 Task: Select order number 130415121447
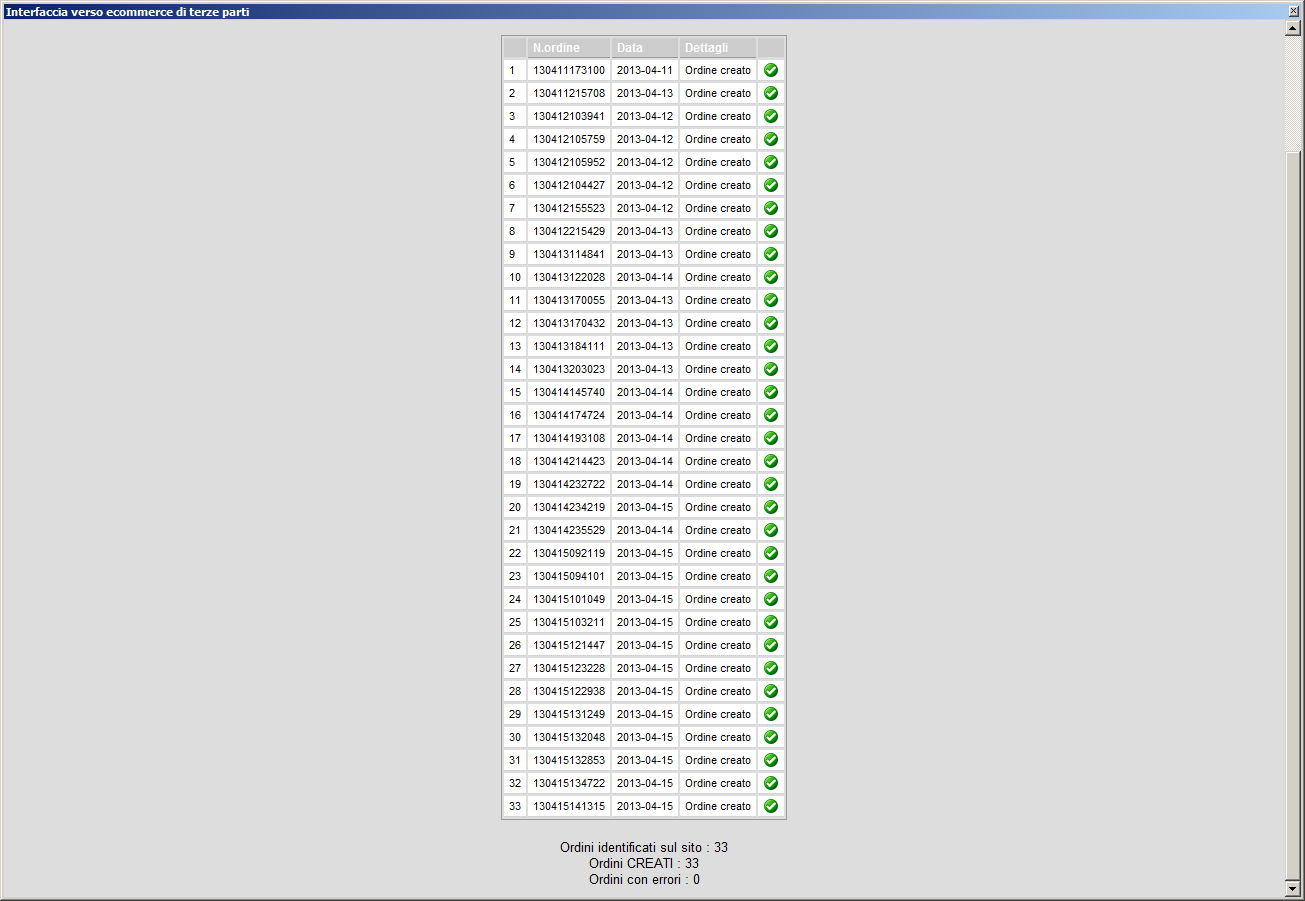tap(569, 645)
